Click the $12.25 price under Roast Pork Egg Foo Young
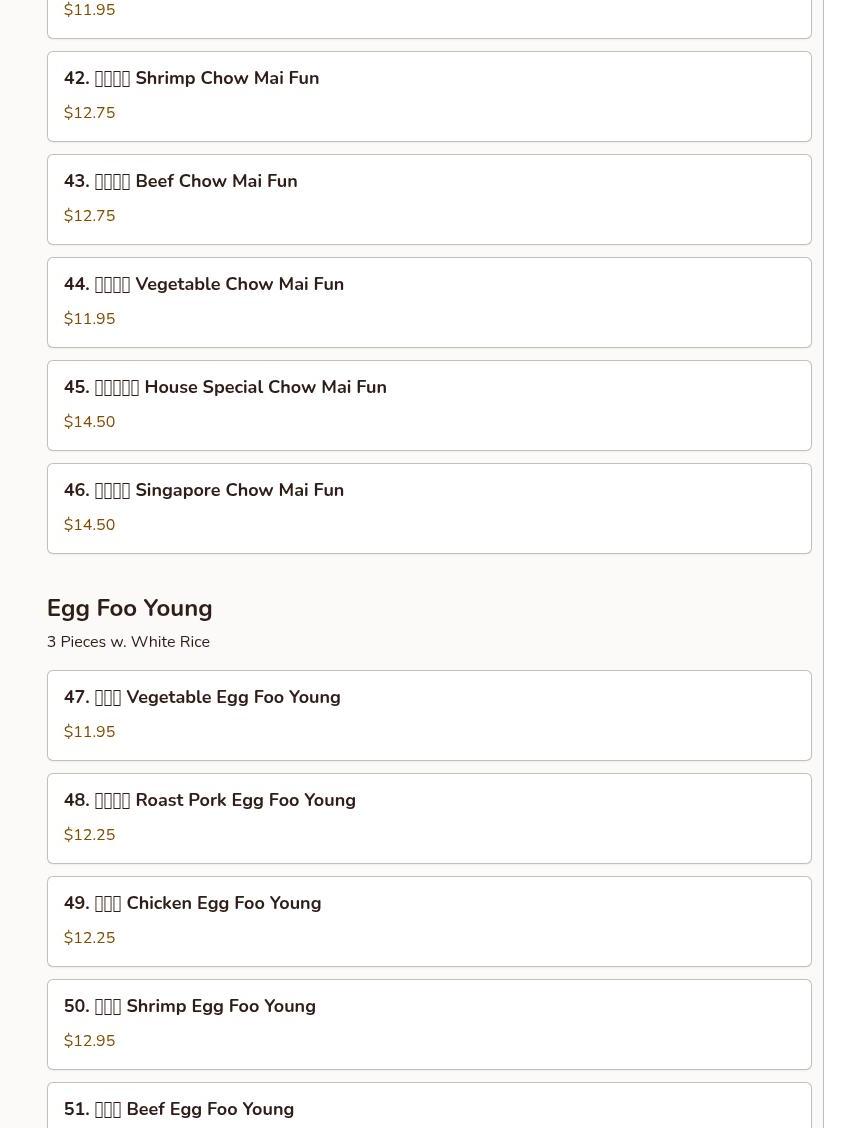The image size is (844, 1128). (x=90, y=835)
